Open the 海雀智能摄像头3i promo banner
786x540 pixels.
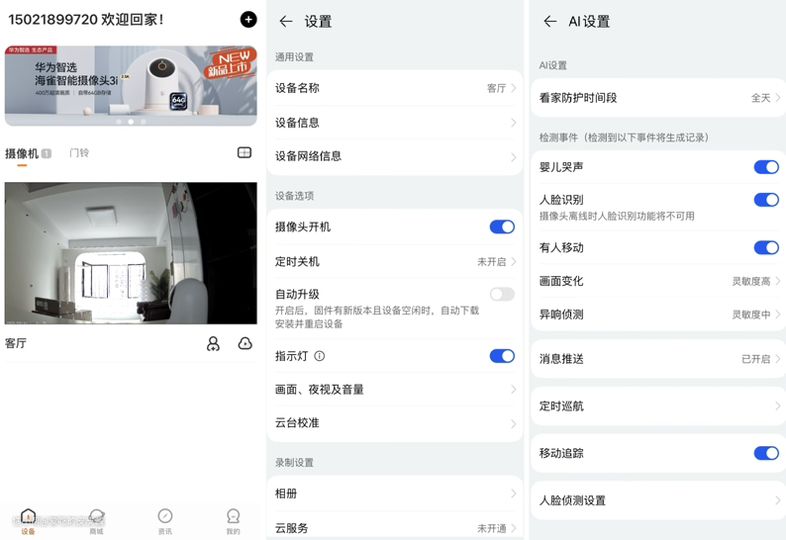pos(131,85)
